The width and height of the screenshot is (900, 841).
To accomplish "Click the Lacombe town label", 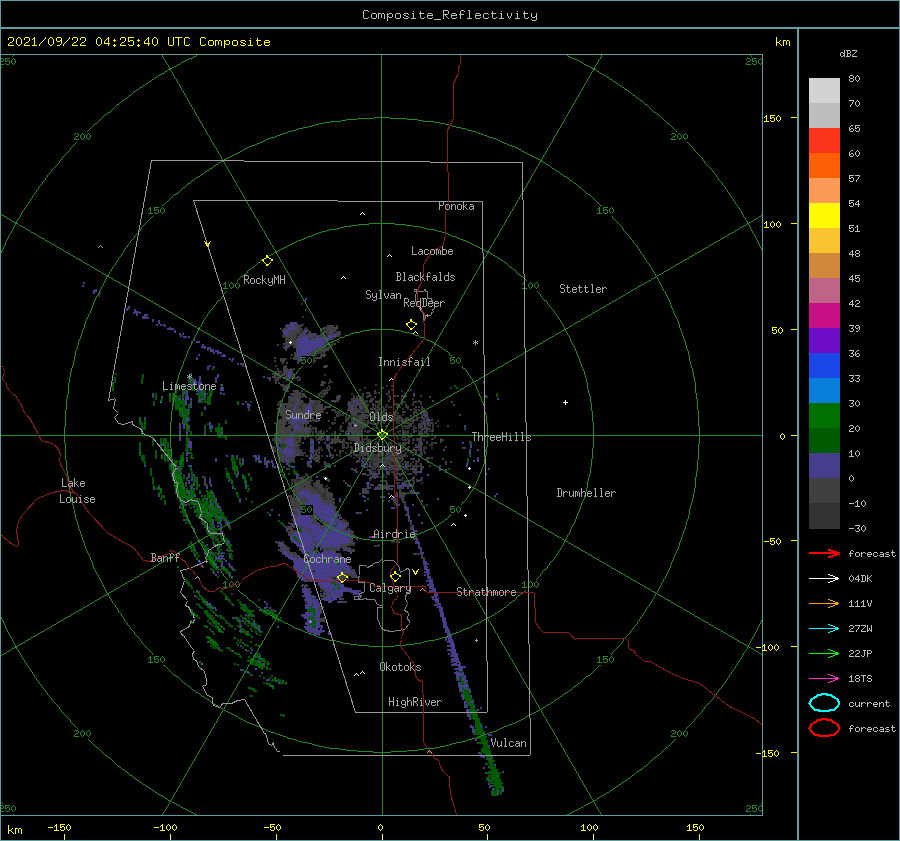I will 432,251.
